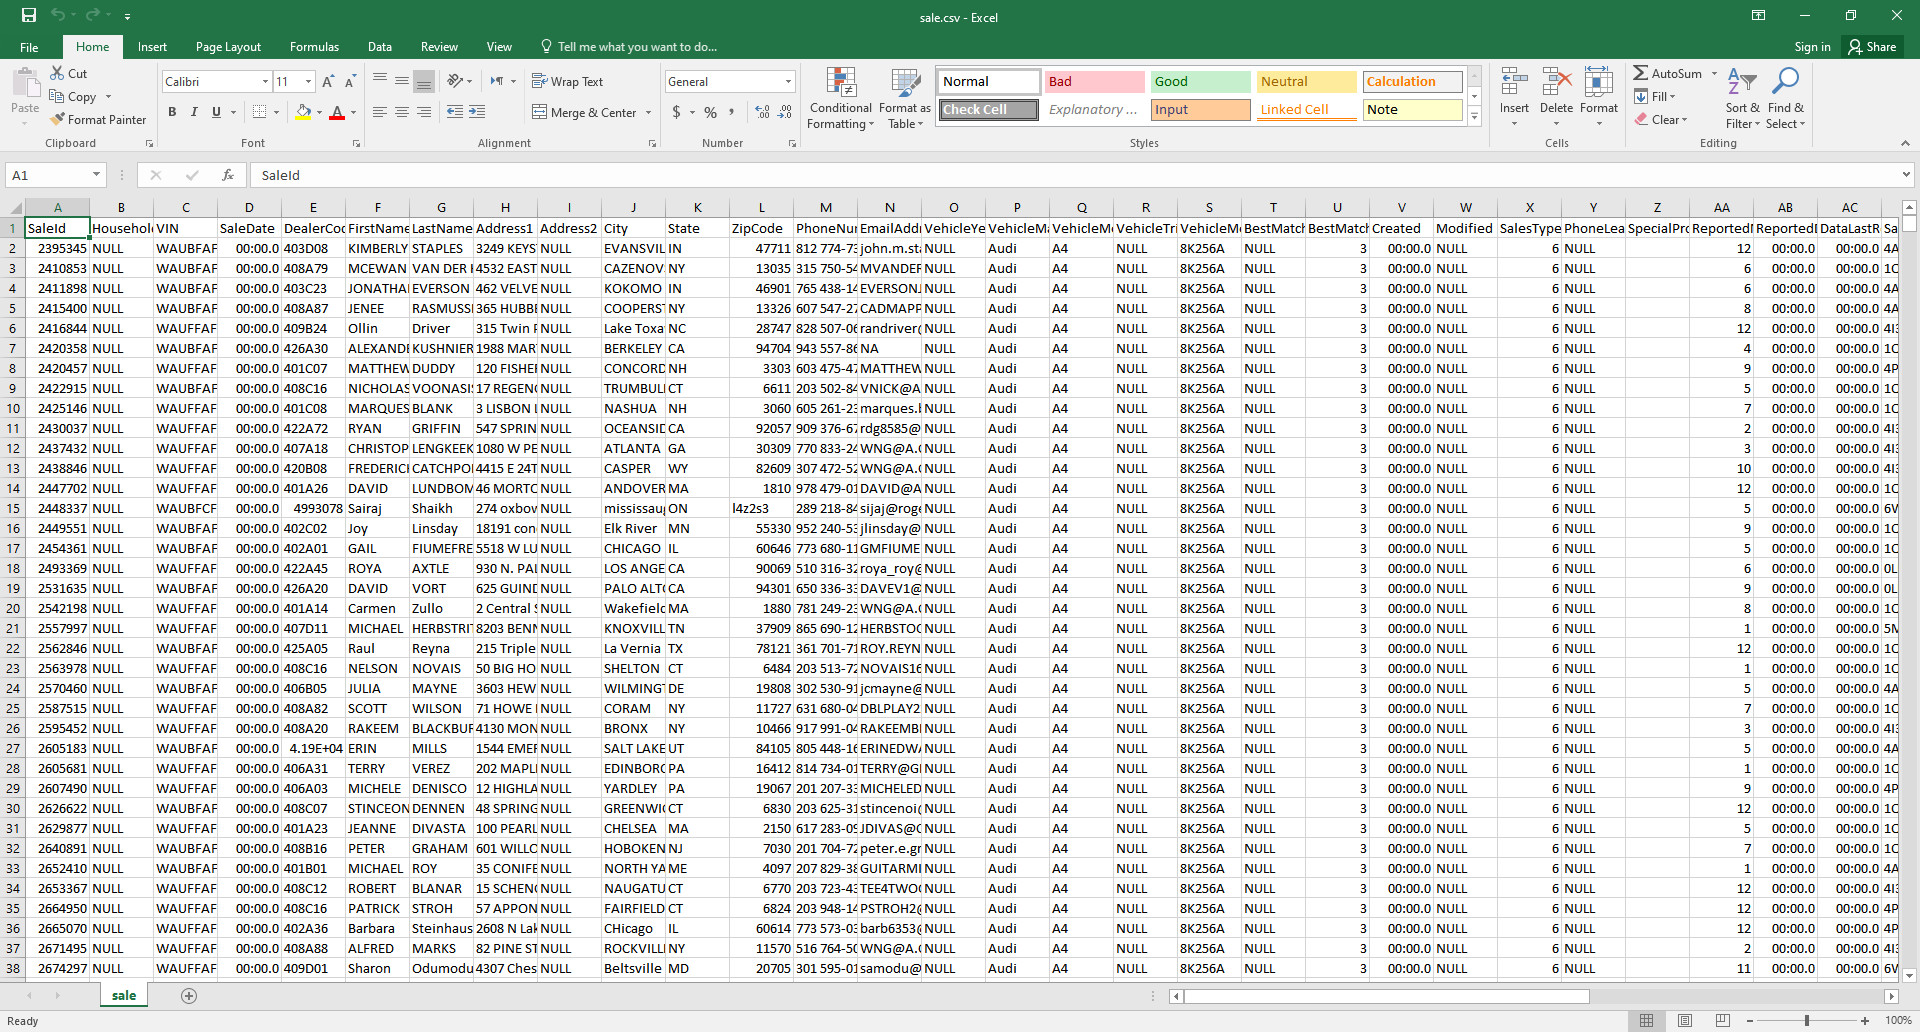Click the Accounting Number Format dollar icon

coord(677,112)
